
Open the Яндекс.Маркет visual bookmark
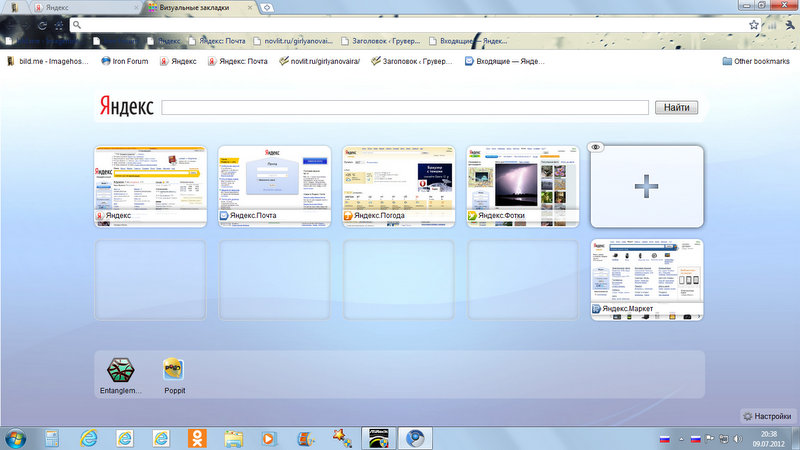(x=647, y=280)
